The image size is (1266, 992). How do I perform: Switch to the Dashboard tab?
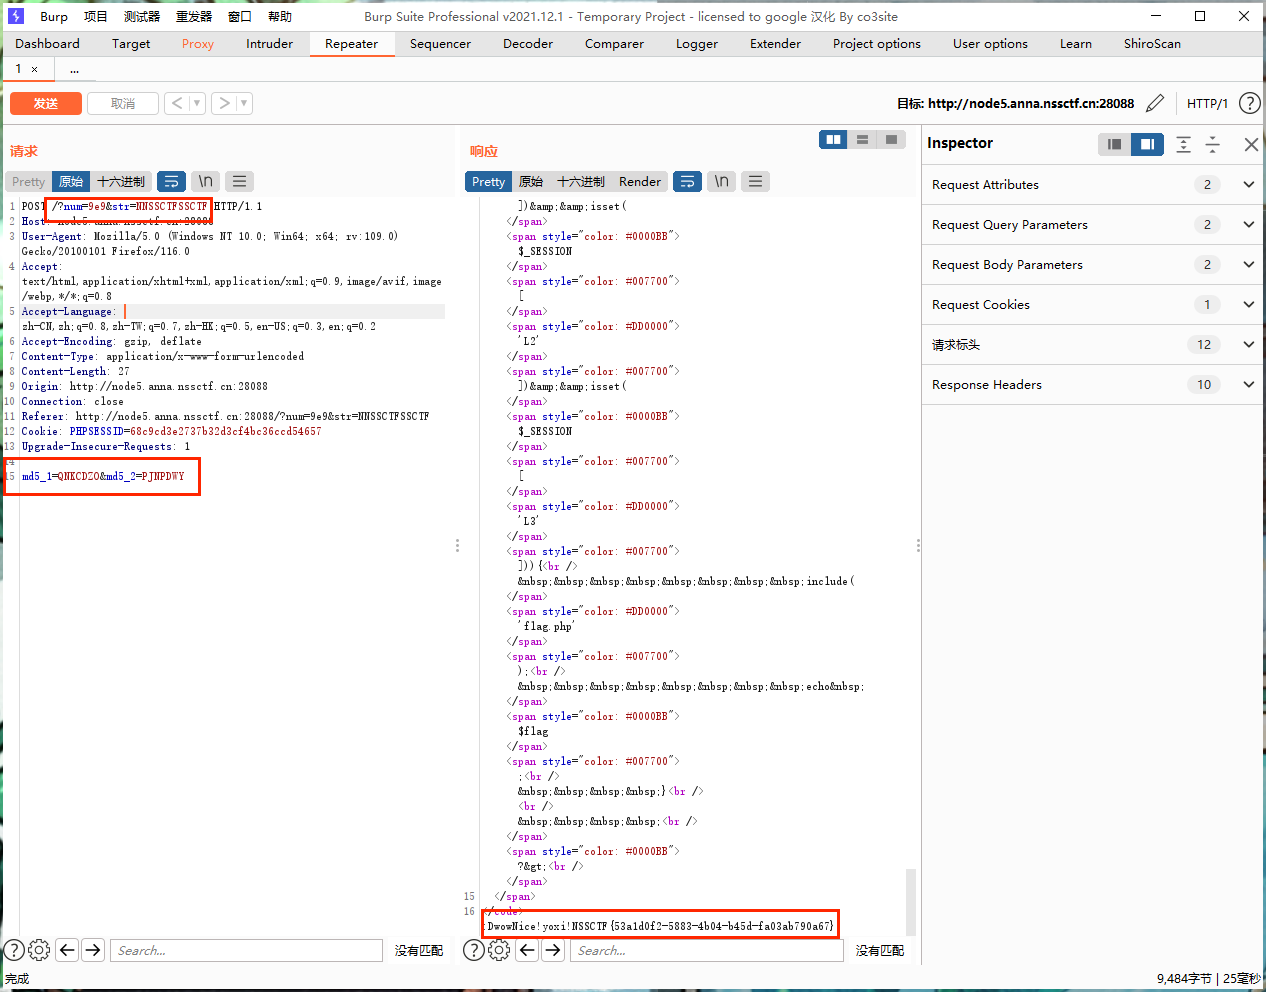click(x=47, y=43)
